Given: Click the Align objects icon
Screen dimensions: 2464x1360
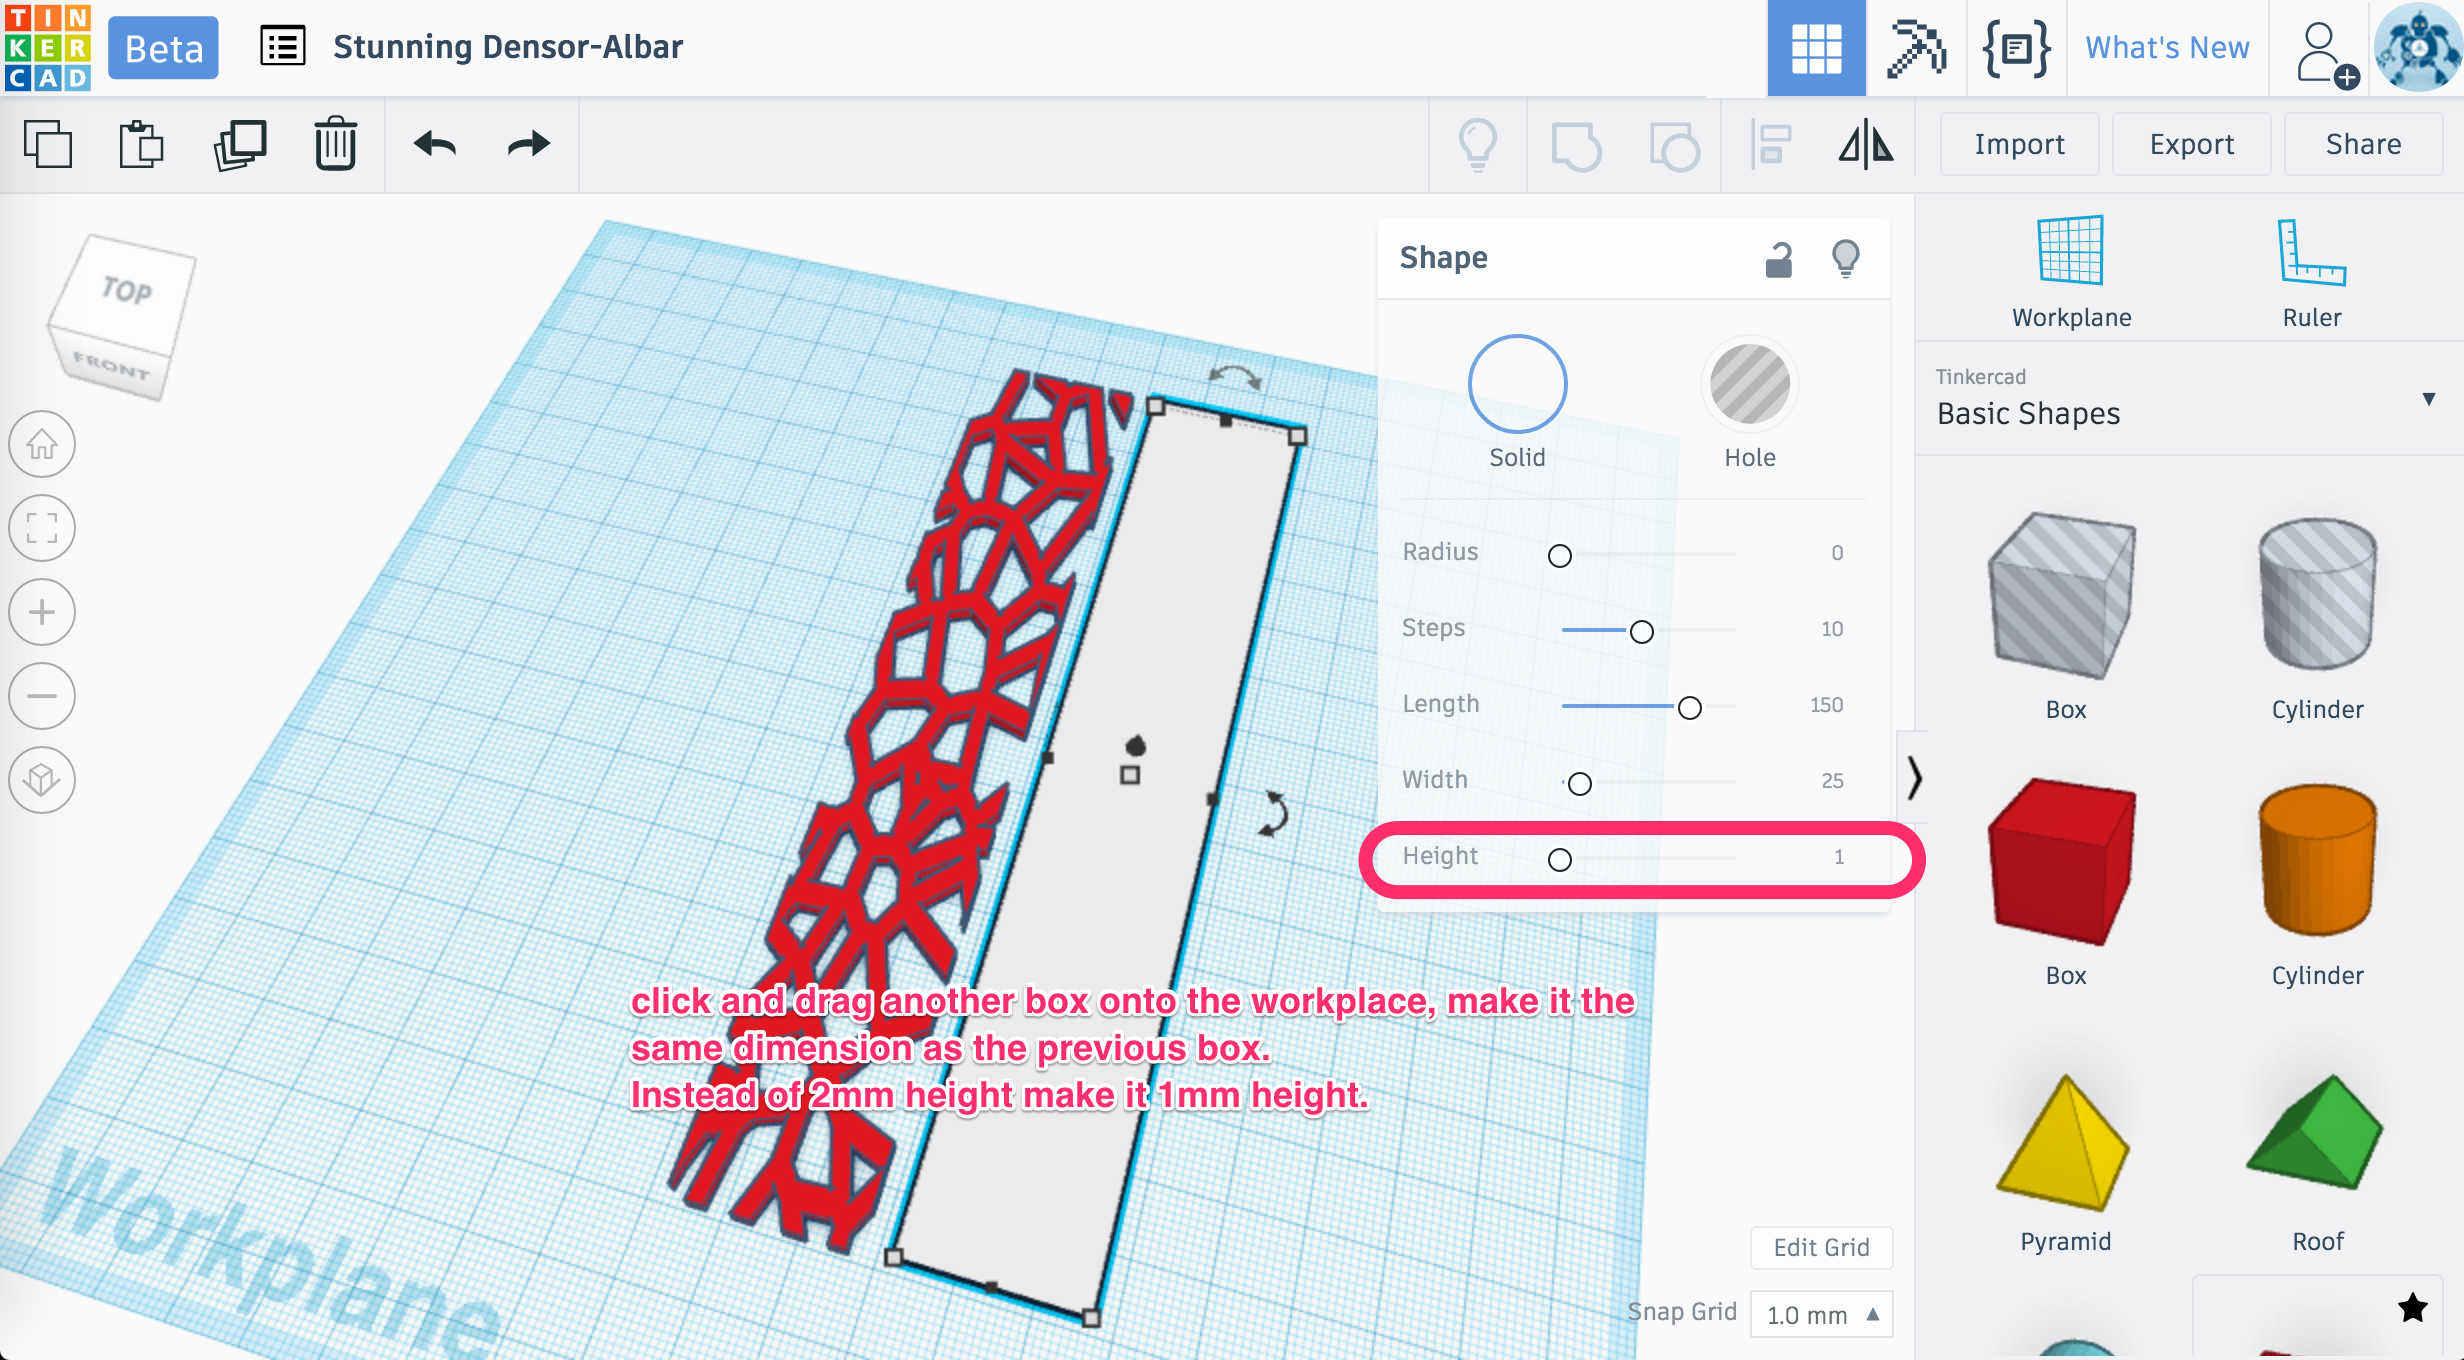Looking at the screenshot, I should [x=1773, y=144].
